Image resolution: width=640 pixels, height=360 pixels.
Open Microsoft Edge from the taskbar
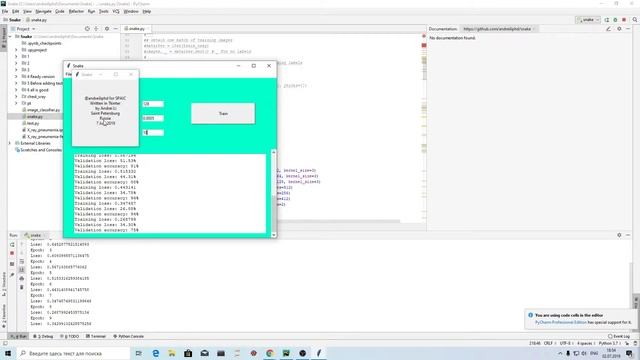coord(156,353)
